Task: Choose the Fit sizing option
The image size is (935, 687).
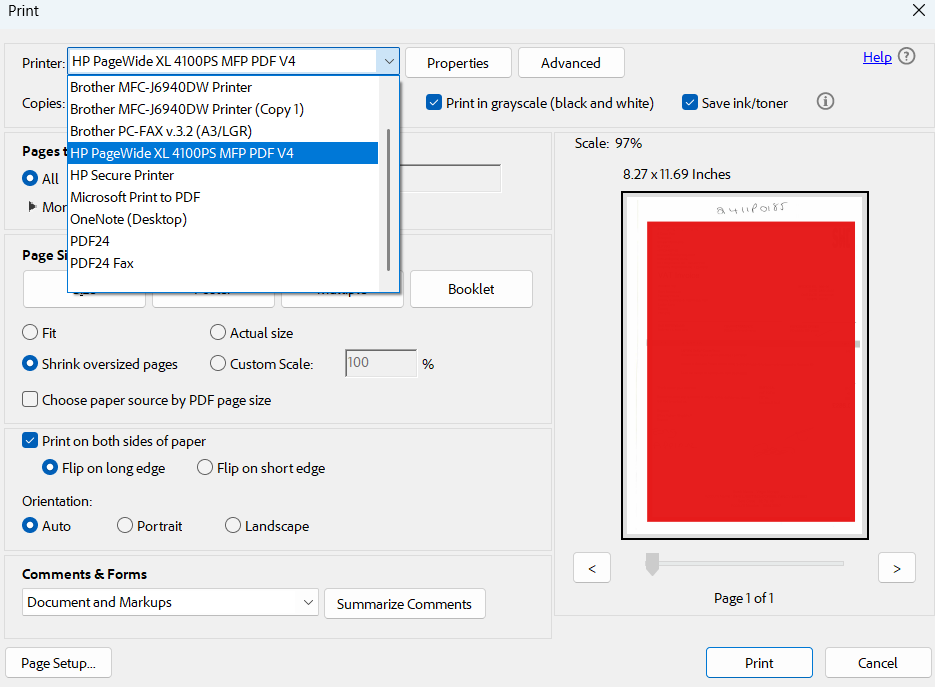Action: click(30, 332)
